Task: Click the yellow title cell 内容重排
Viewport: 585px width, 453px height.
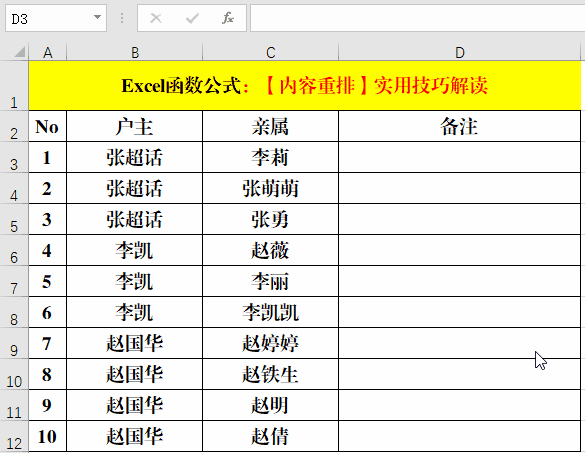Action: tap(305, 85)
